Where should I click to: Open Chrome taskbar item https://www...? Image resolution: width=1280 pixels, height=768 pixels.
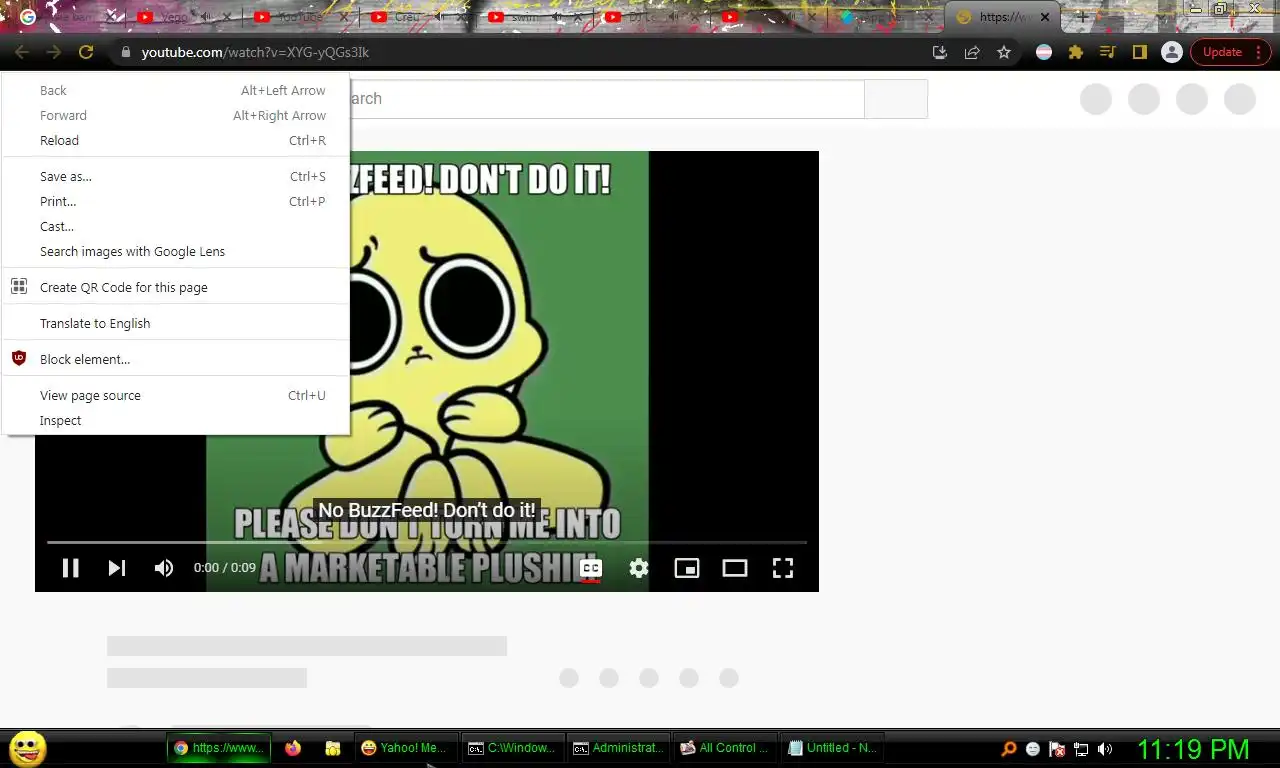click(219, 748)
